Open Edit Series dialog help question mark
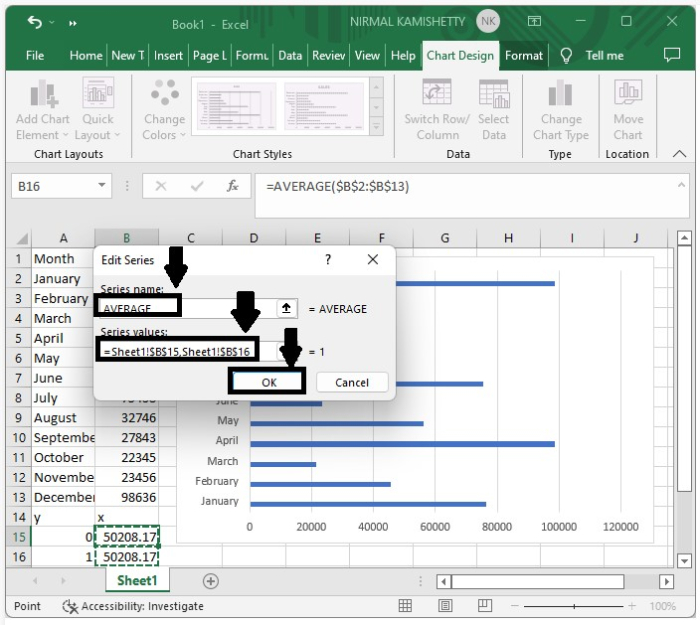This screenshot has width=700, height=625. click(x=328, y=259)
